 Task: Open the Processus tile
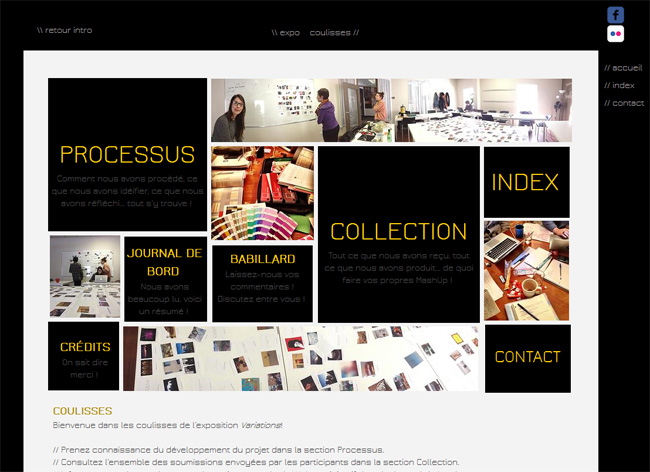point(127,155)
